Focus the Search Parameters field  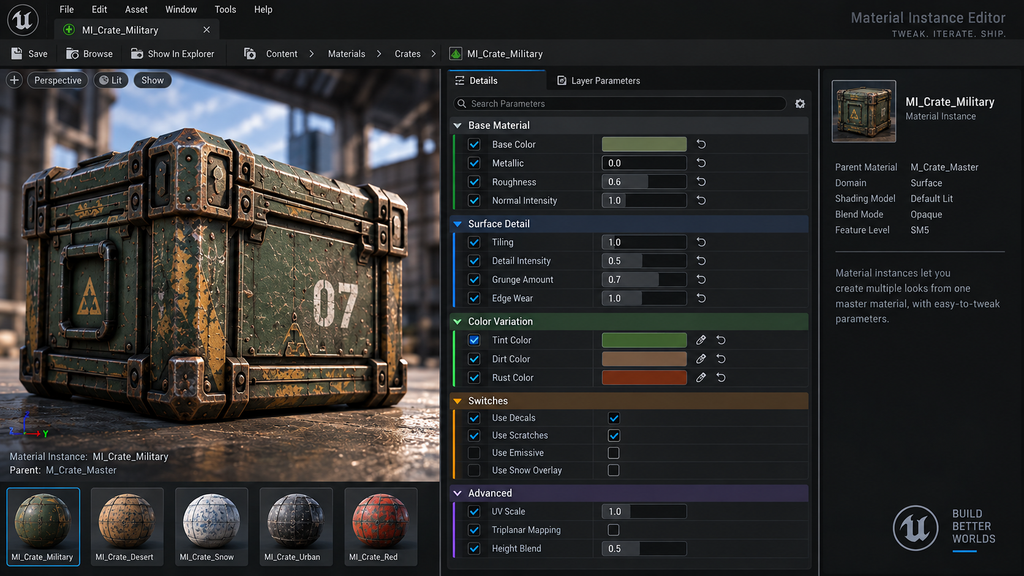[x=620, y=104]
